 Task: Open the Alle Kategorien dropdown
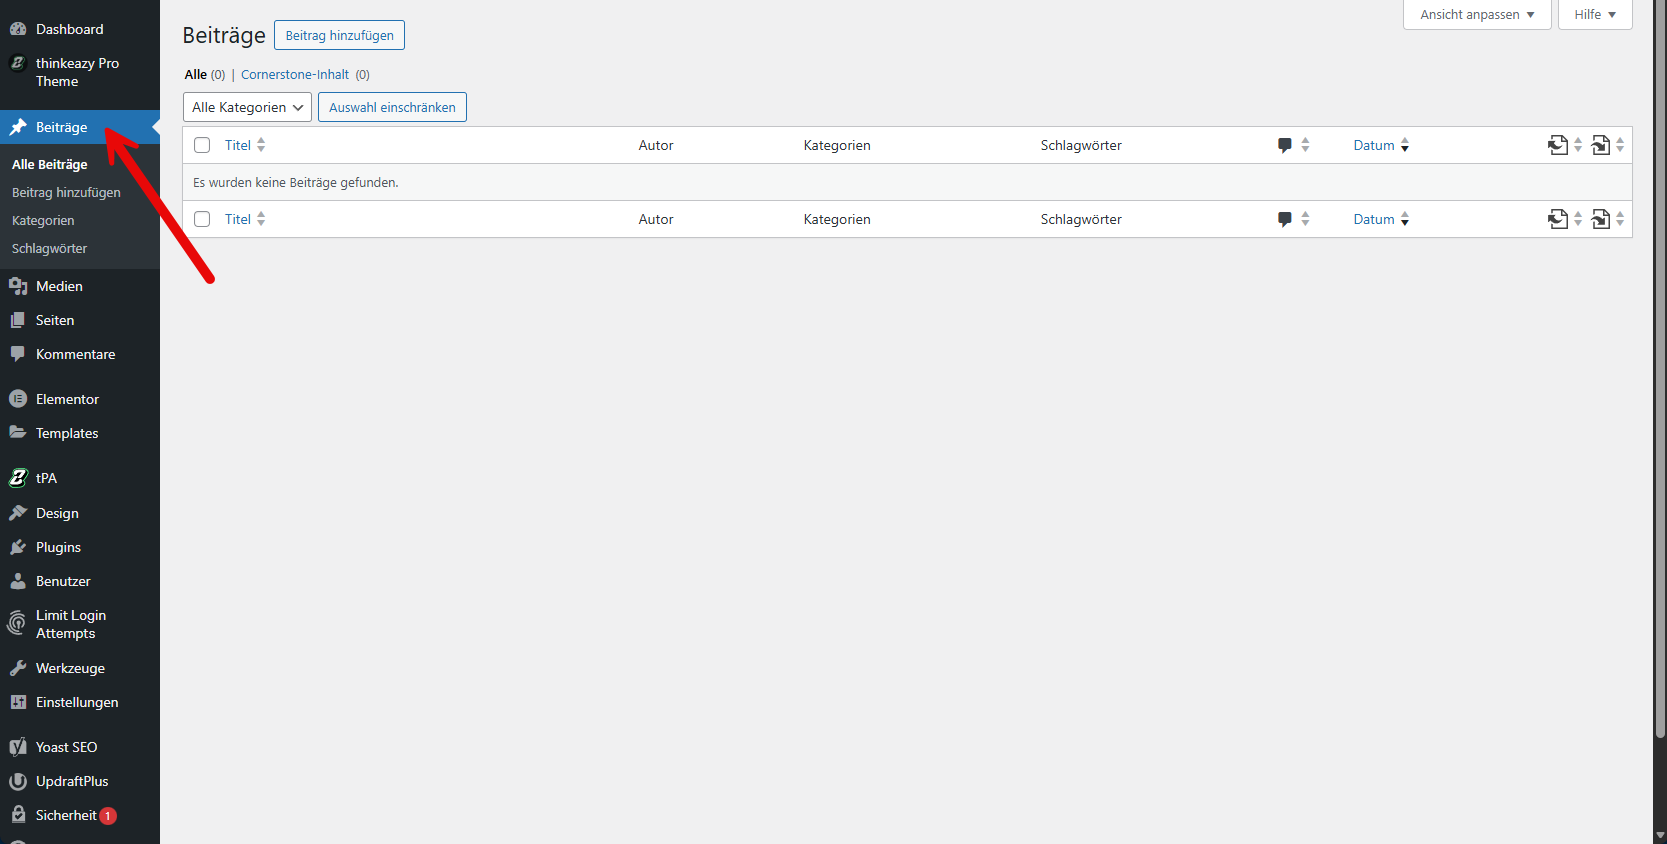pos(247,107)
